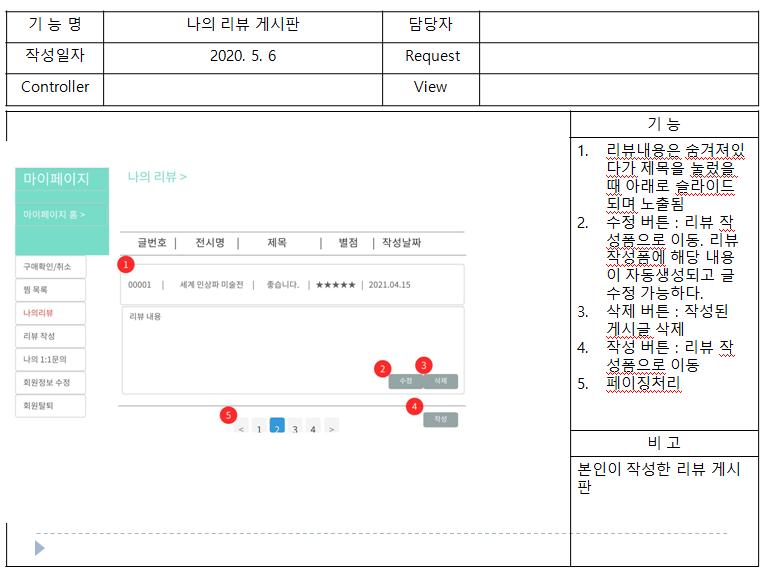Click the red number 2 annotation marker

tap(382, 368)
